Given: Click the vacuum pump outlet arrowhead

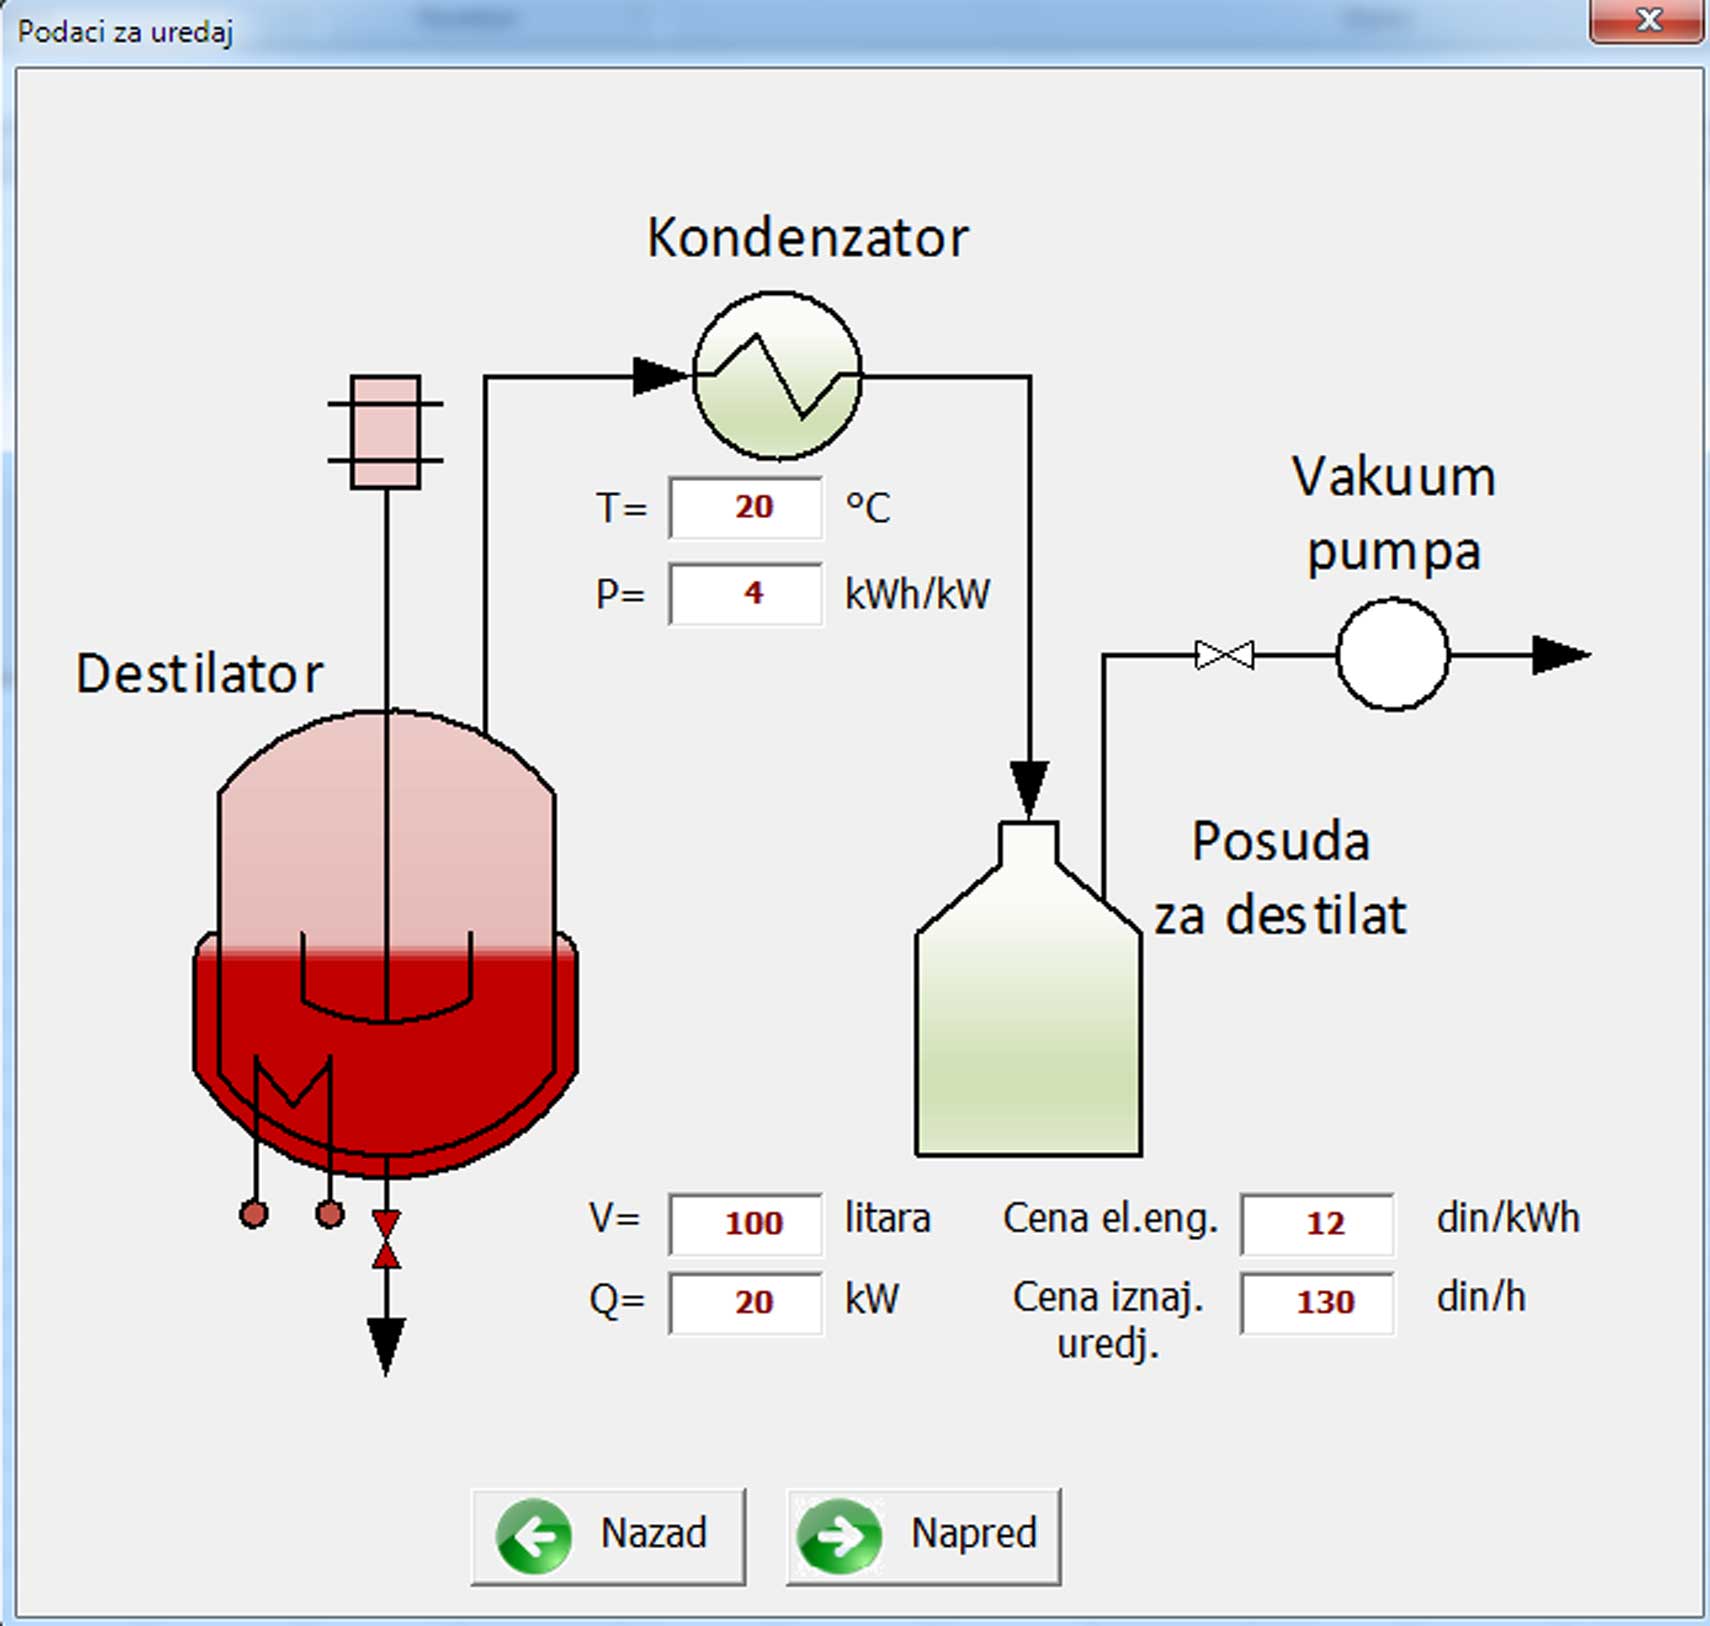Looking at the screenshot, I should pyautogui.click(x=1558, y=655).
